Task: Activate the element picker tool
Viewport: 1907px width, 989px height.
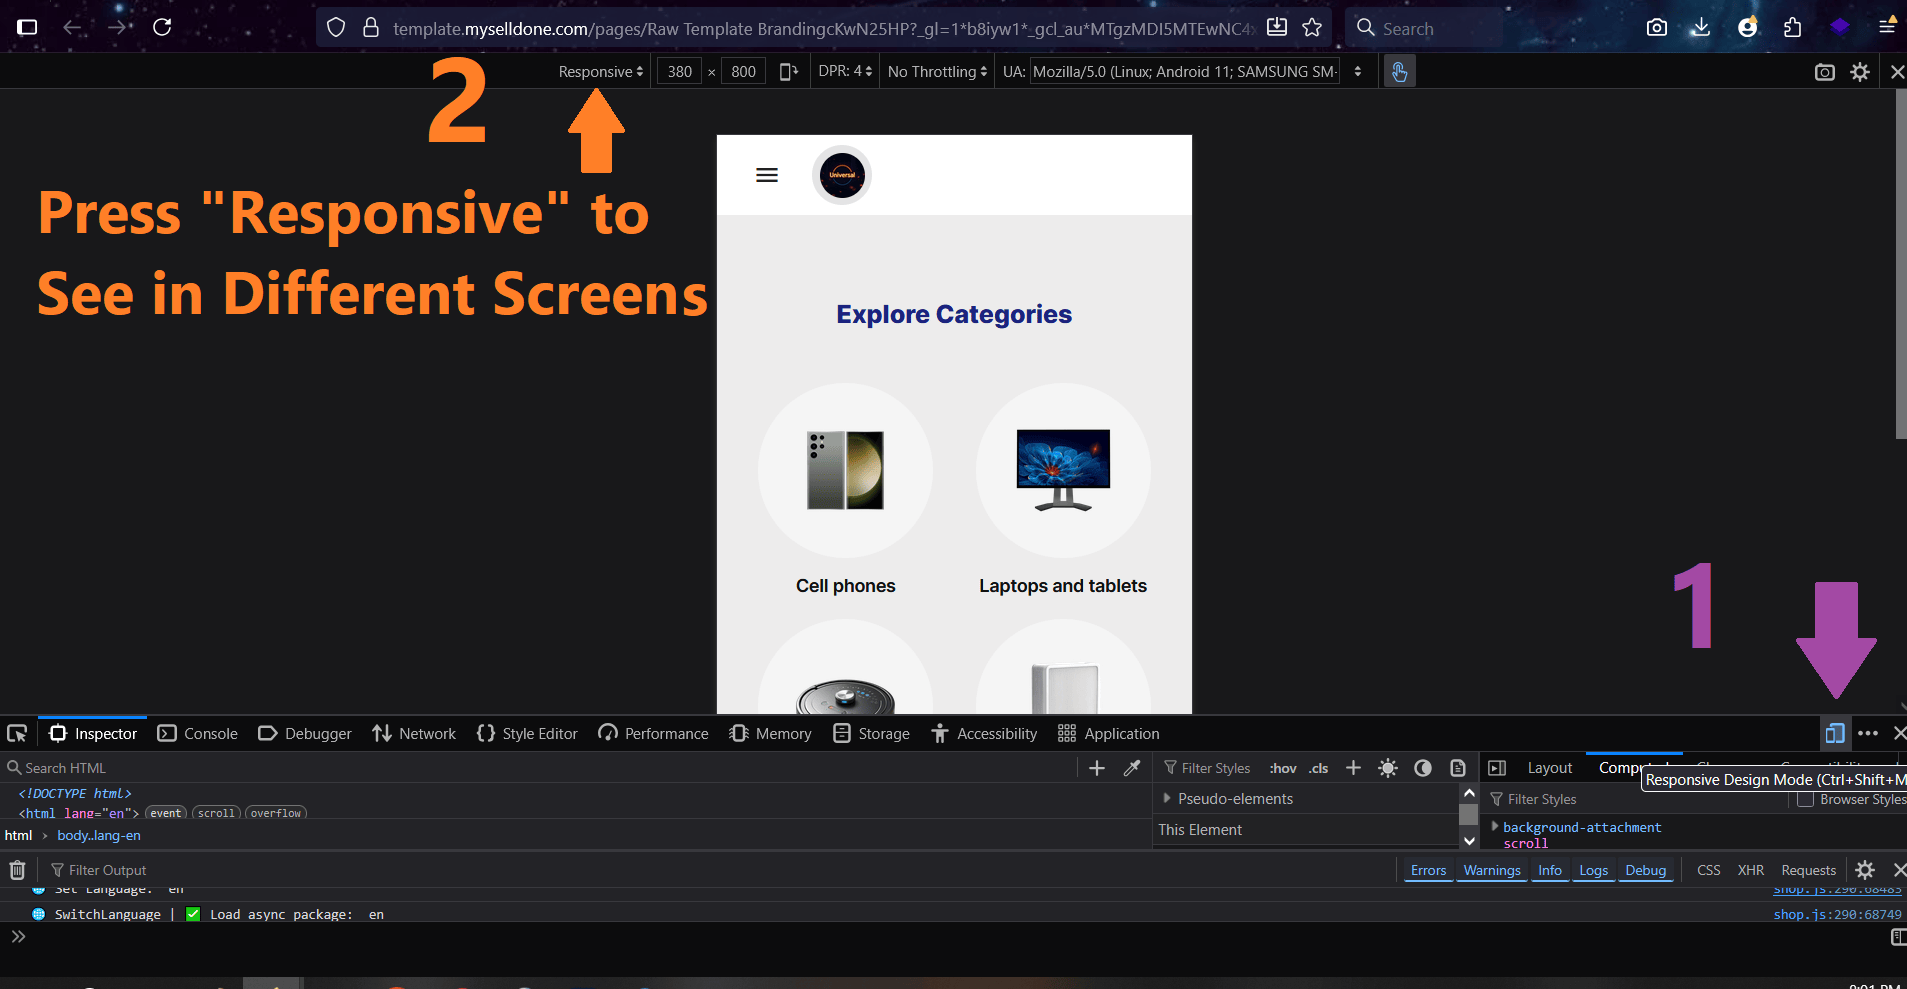Action: tap(17, 733)
